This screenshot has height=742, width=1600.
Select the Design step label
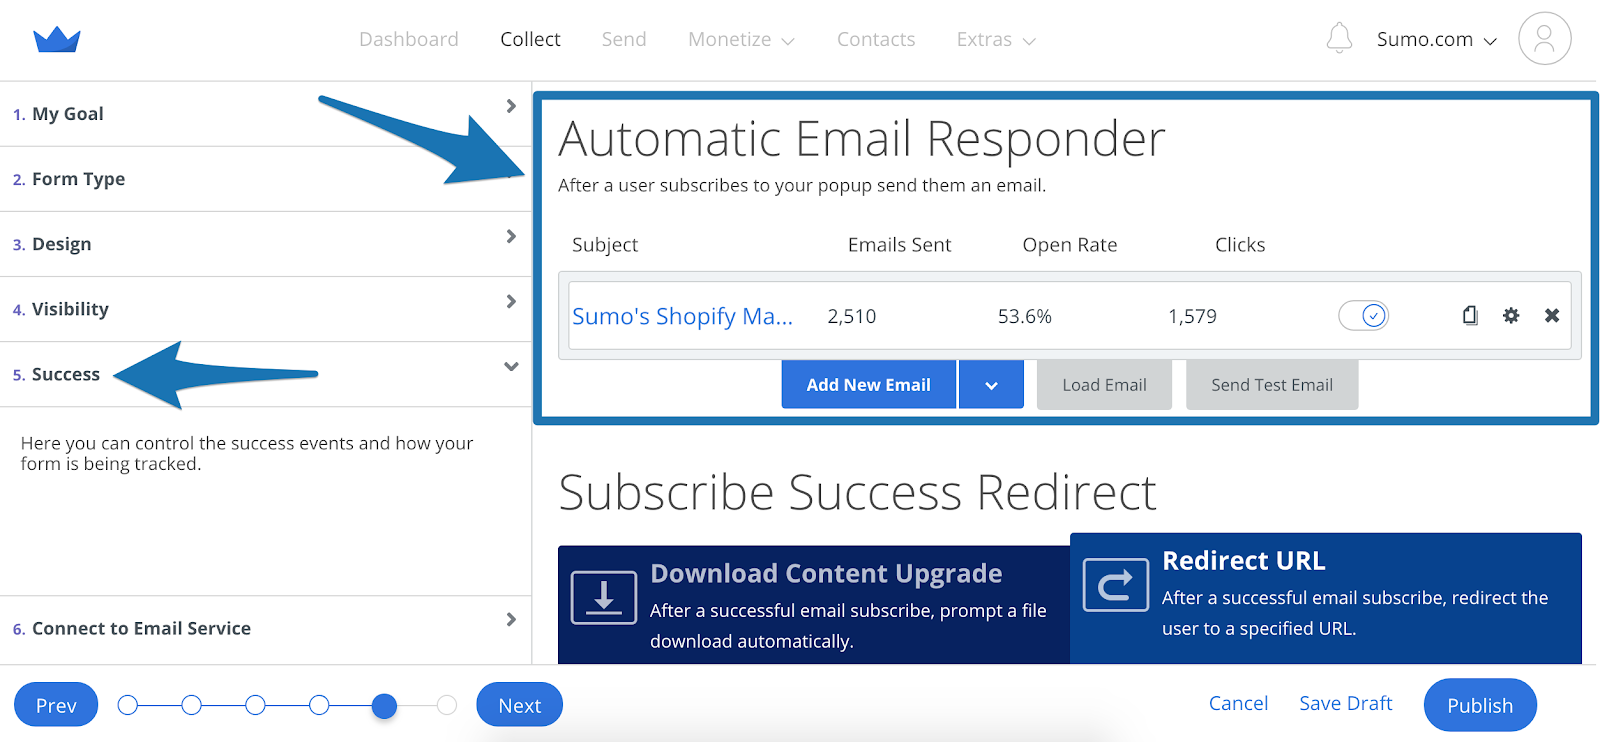coord(61,244)
